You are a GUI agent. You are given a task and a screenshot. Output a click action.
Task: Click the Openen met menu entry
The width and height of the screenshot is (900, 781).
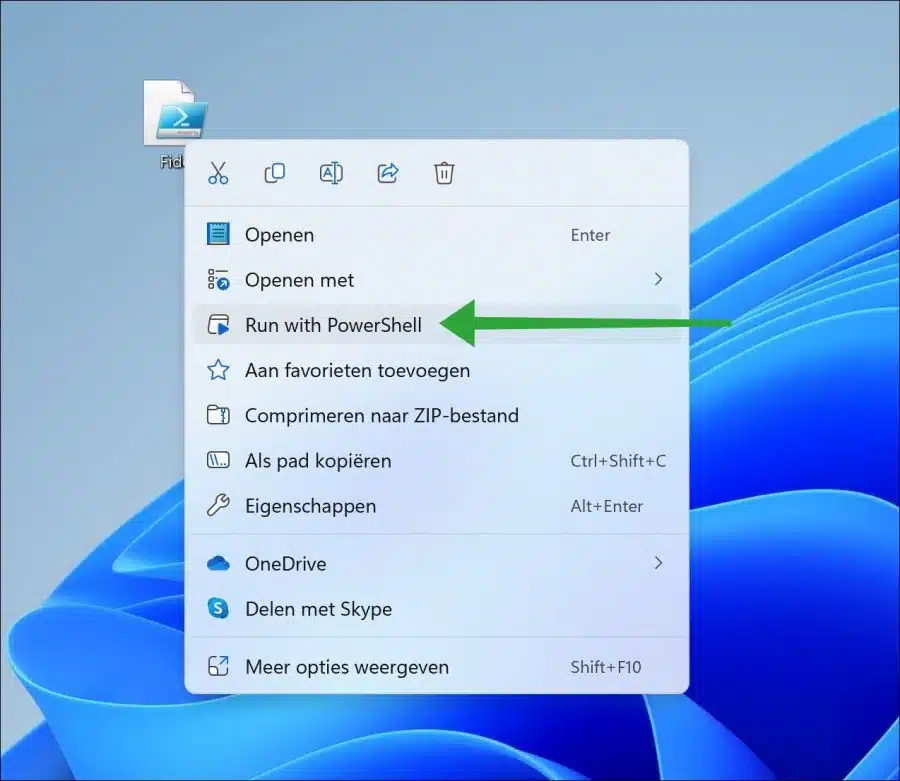pos(437,279)
